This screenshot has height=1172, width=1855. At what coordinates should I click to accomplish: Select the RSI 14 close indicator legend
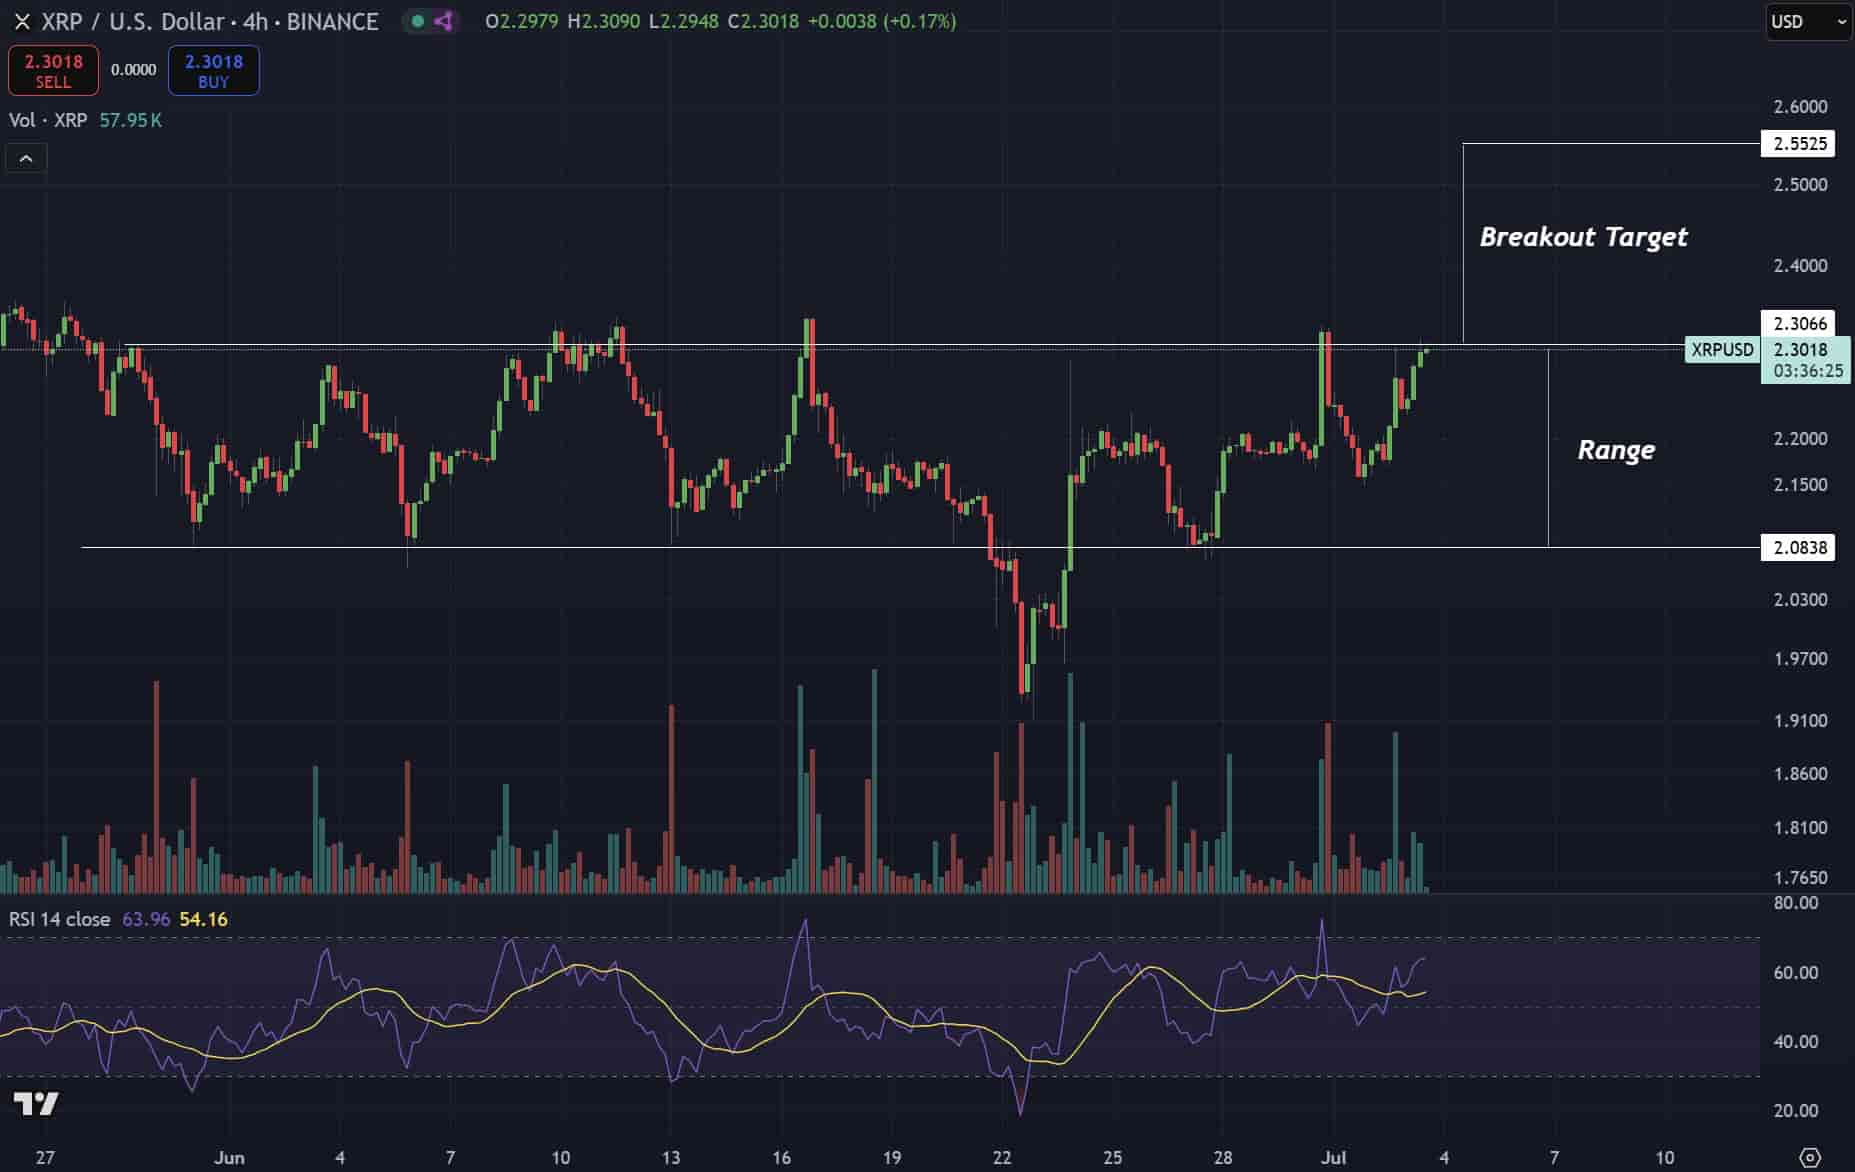[60, 919]
